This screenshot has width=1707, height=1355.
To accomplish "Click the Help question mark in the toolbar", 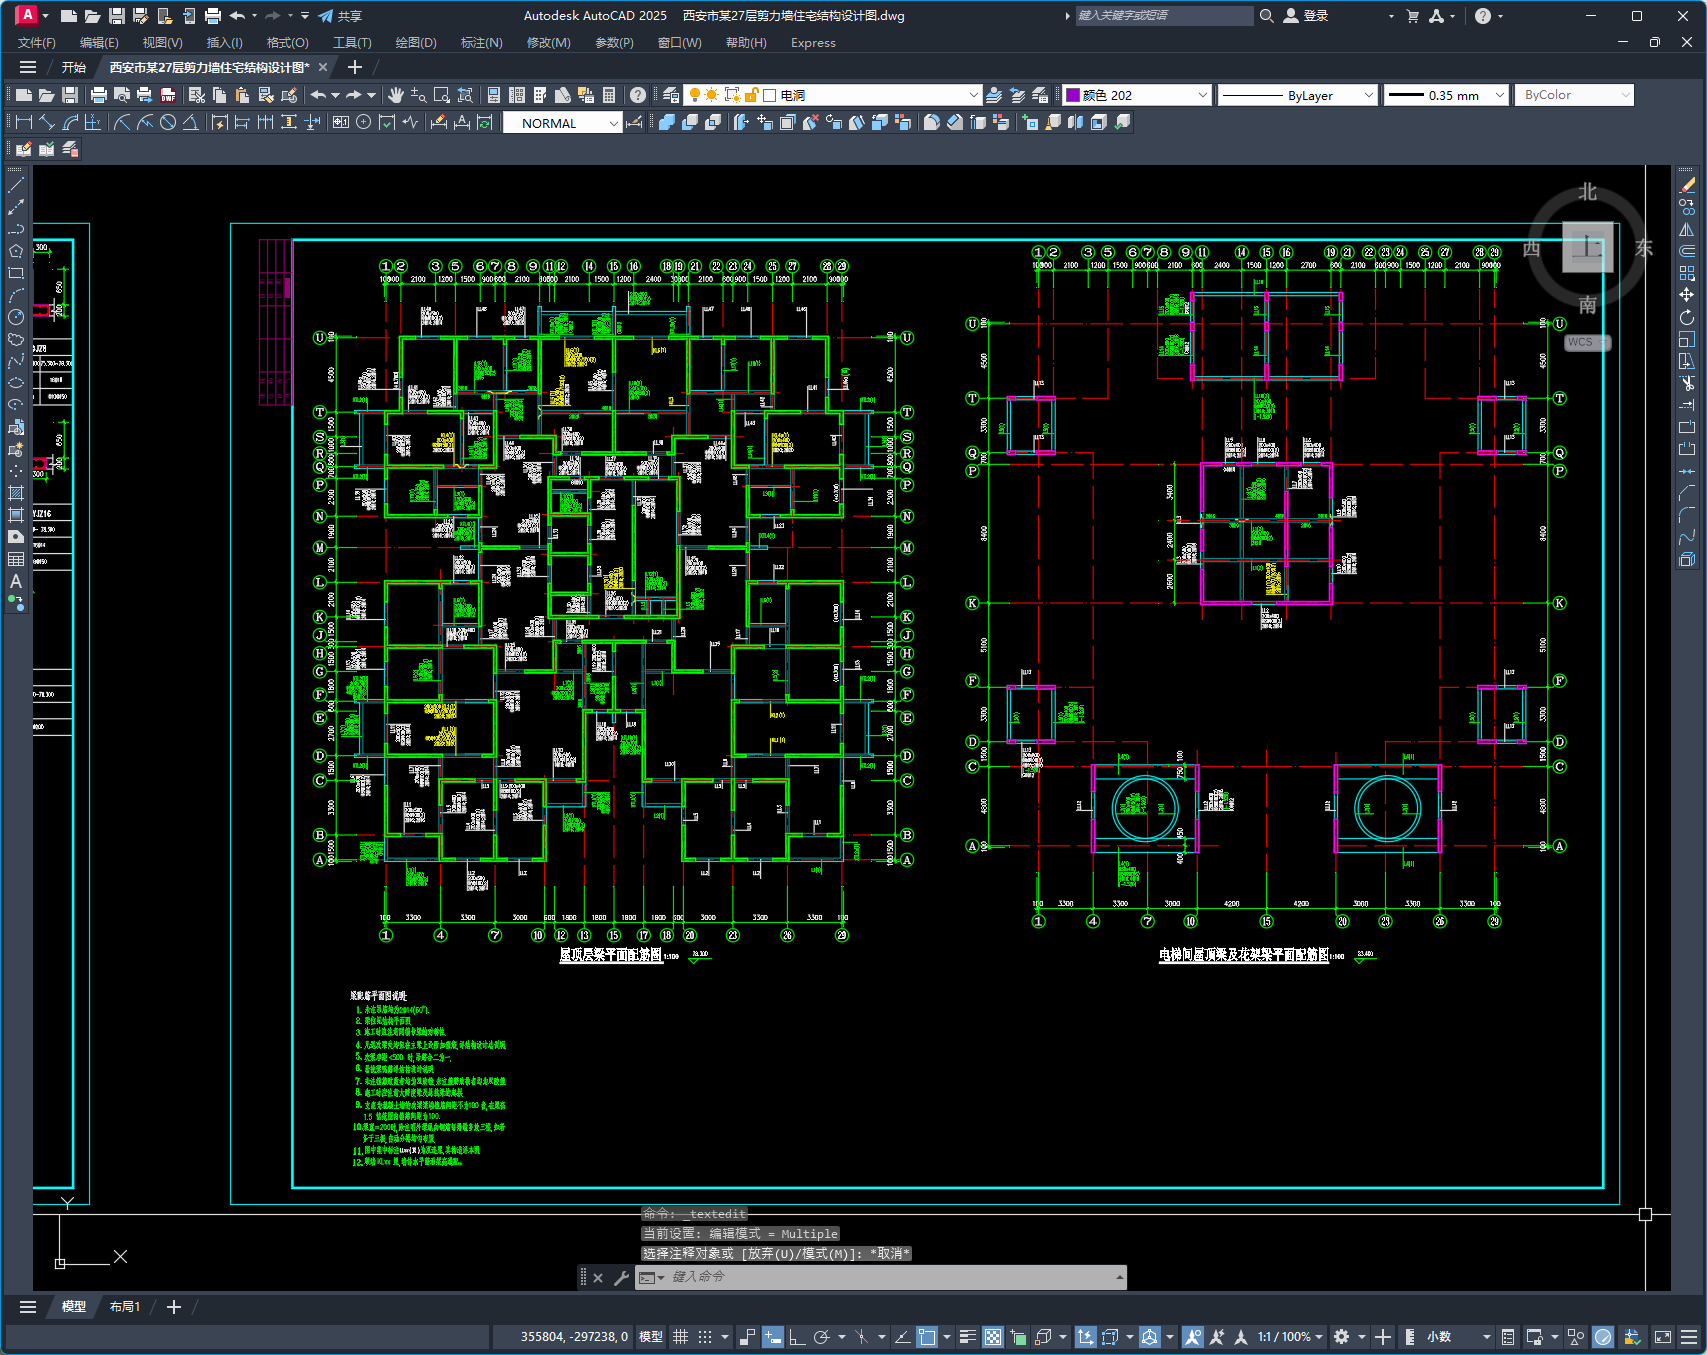I will [x=638, y=95].
